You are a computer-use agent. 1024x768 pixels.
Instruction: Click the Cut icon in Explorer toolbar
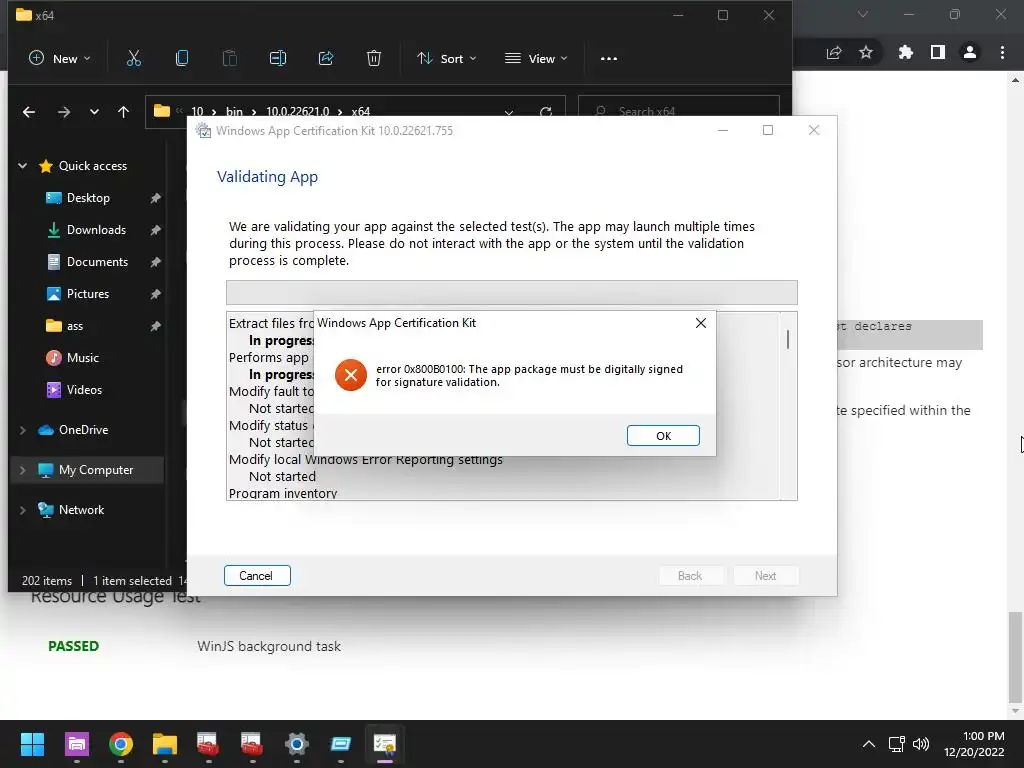(134, 58)
